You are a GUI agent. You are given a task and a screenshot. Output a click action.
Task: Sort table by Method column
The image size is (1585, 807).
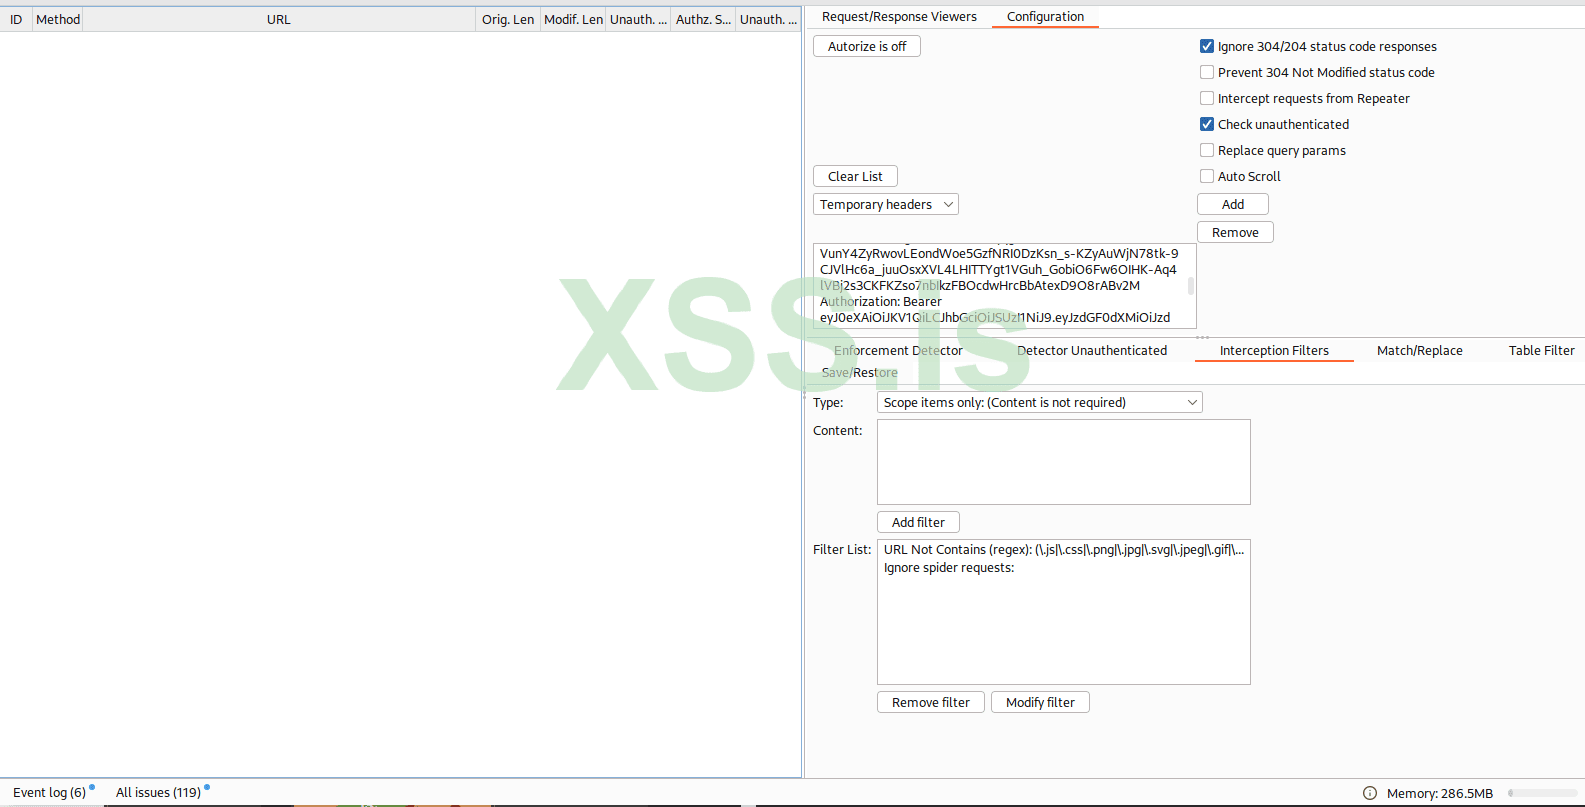pos(58,19)
